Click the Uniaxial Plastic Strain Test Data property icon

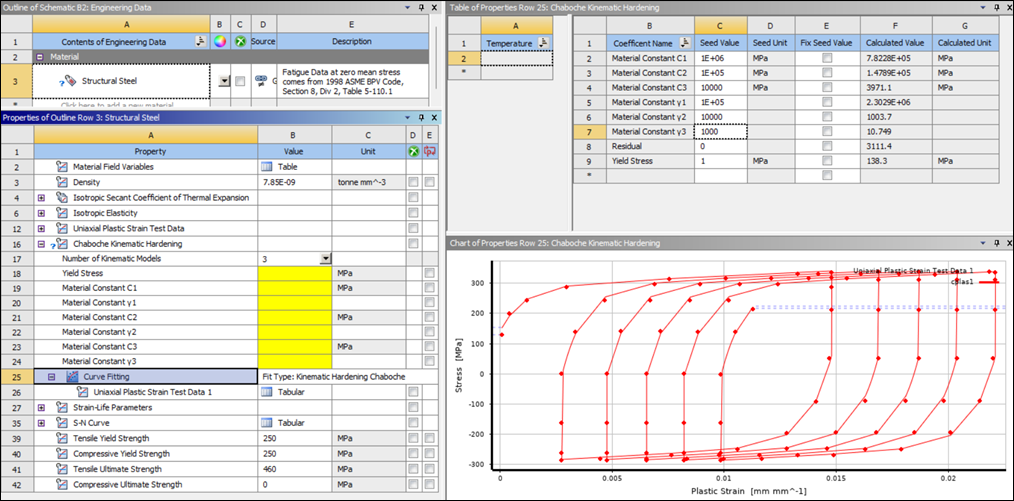[x=61, y=228]
